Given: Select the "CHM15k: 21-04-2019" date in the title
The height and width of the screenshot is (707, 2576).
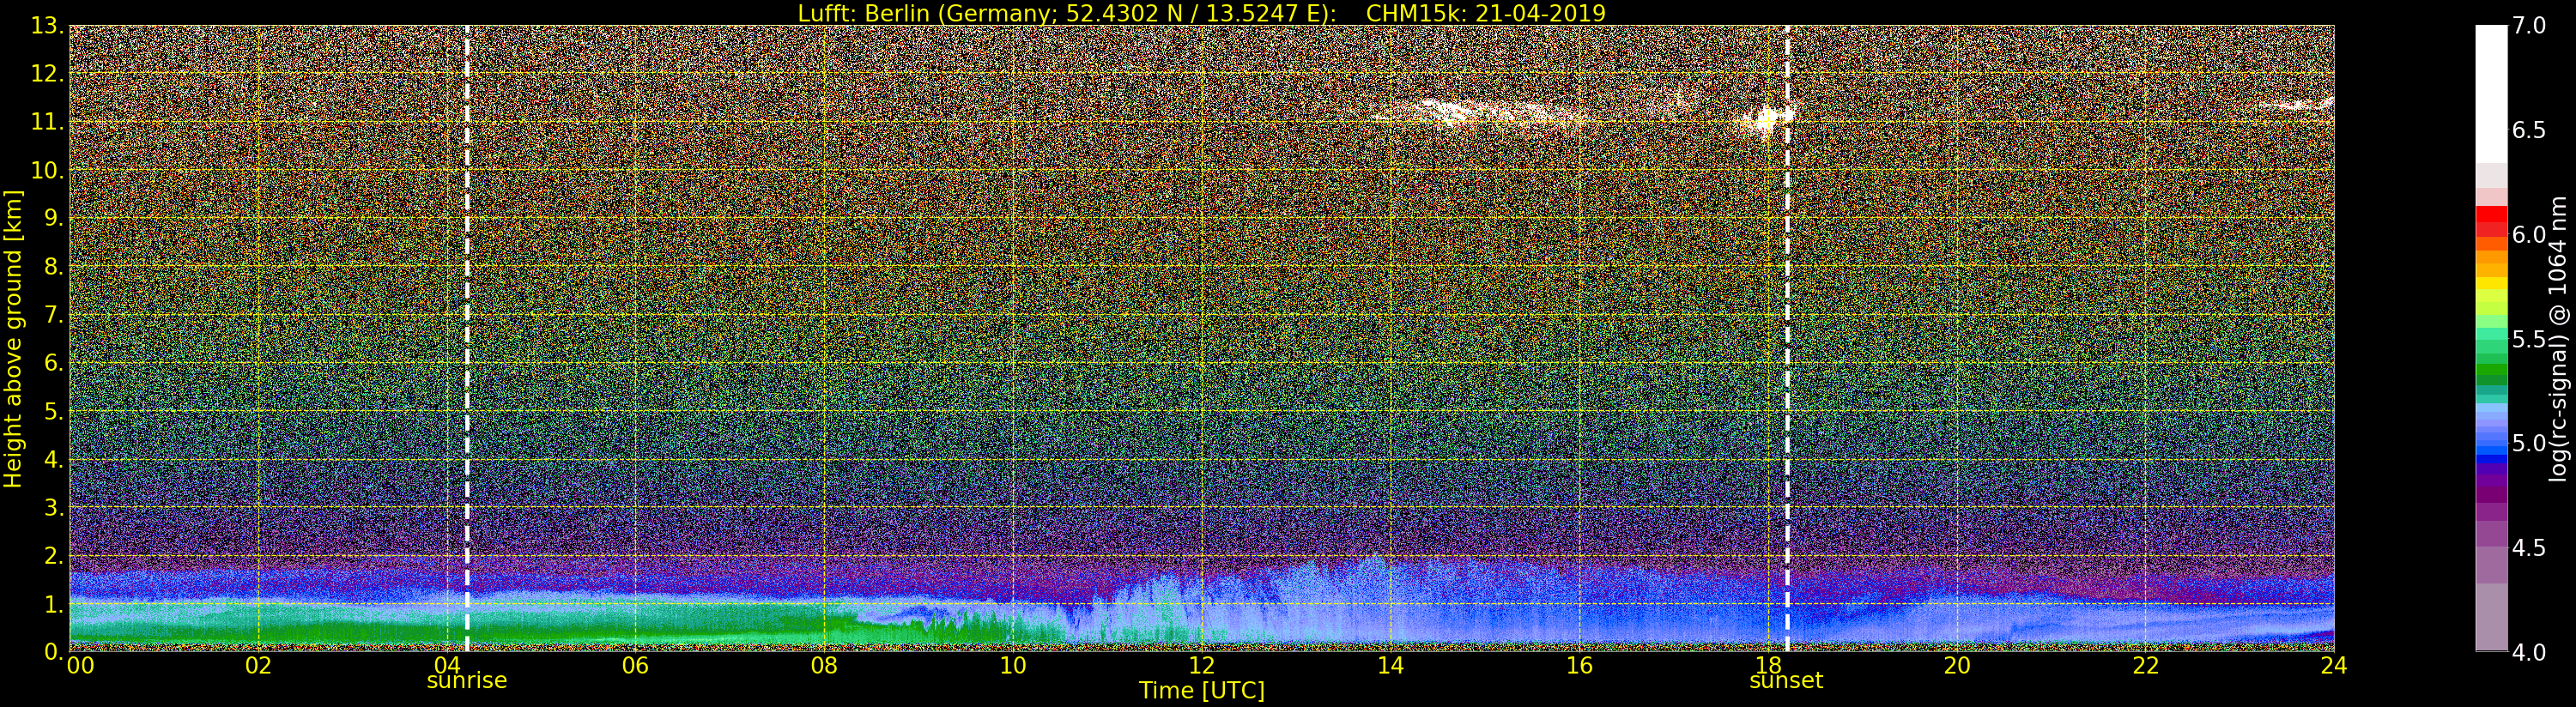Looking at the screenshot, I should (x=1485, y=13).
